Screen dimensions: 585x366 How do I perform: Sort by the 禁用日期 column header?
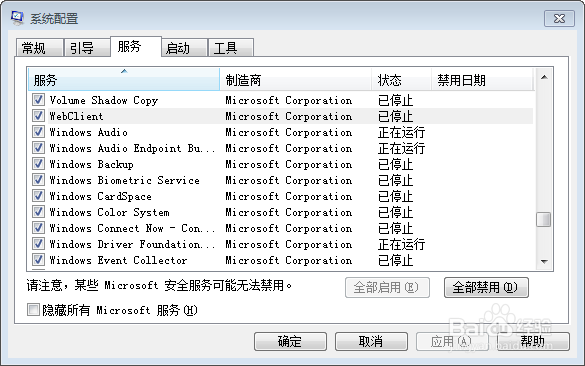482,79
